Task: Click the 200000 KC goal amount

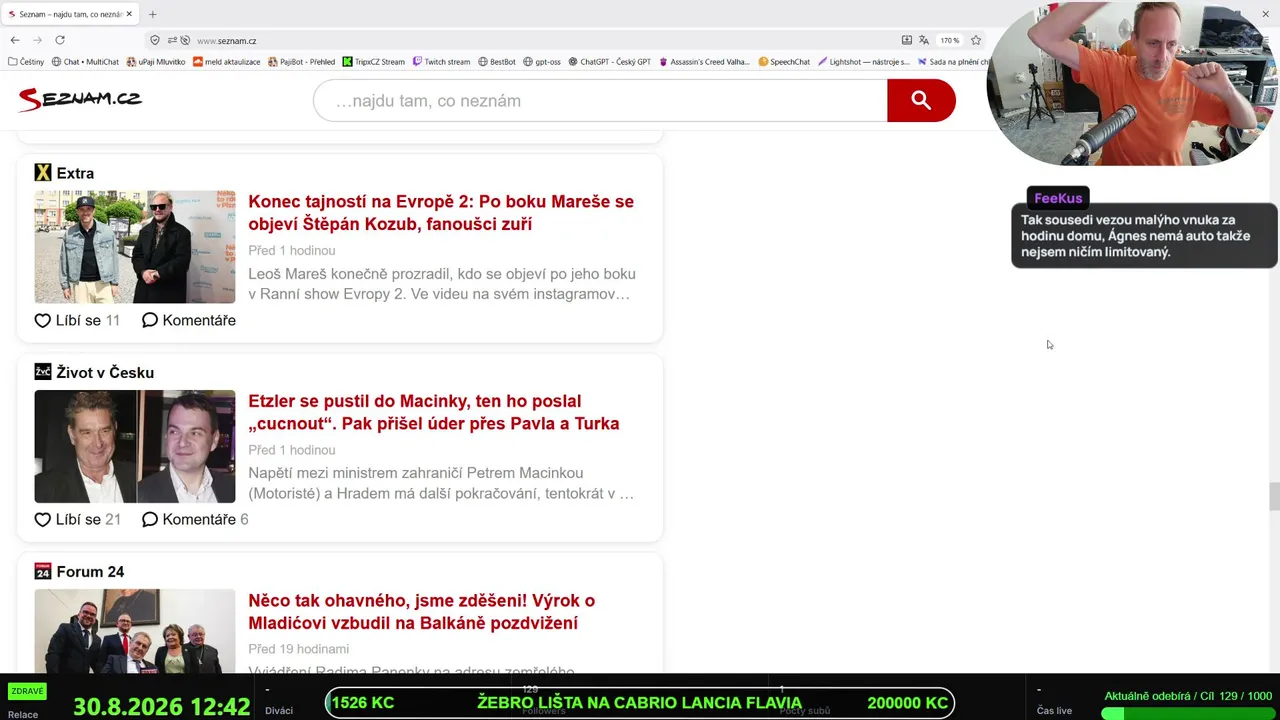Action: click(907, 703)
